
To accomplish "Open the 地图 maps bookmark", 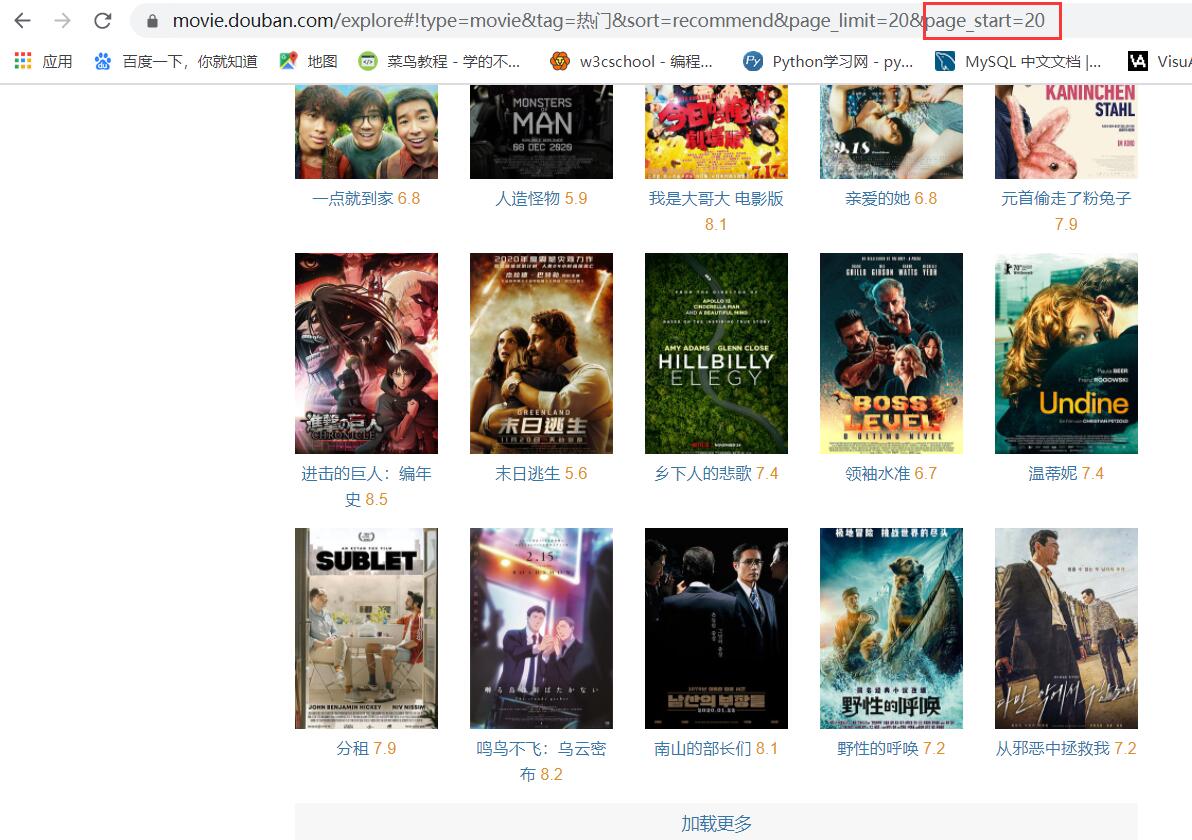I will [x=309, y=62].
